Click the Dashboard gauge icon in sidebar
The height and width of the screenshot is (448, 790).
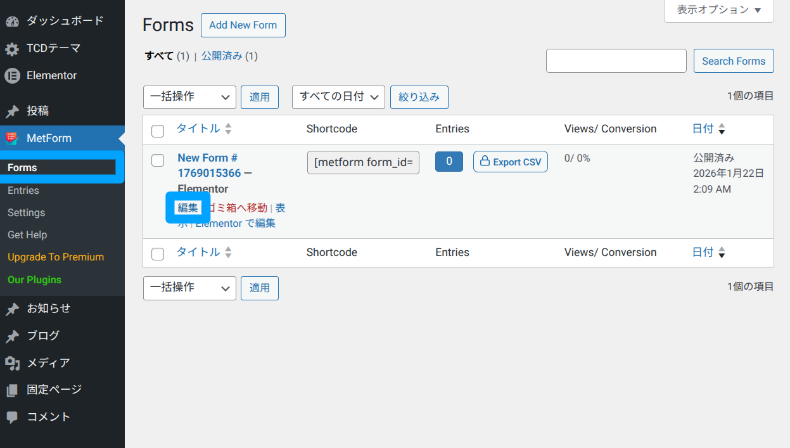12,20
